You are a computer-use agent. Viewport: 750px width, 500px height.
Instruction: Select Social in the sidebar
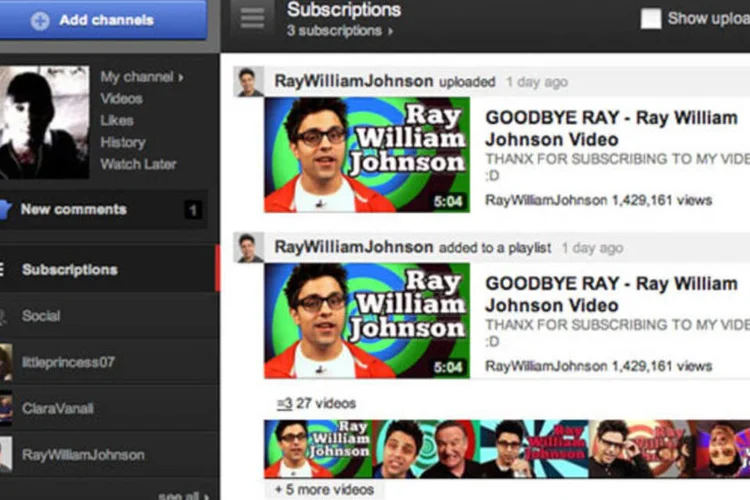110,316
